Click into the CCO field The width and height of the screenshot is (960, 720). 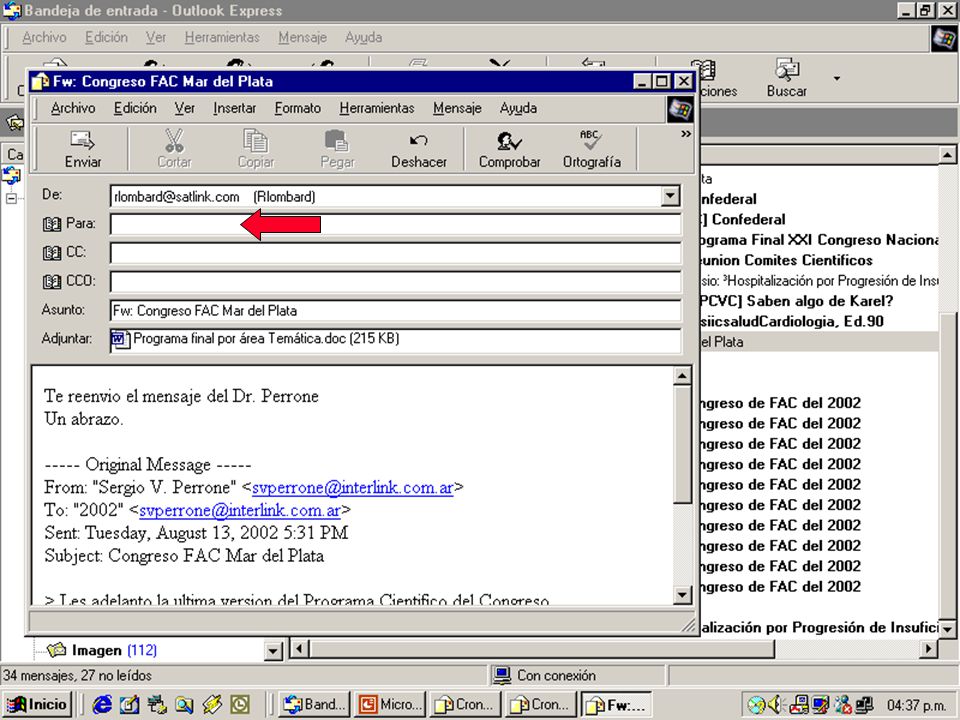(x=396, y=282)
